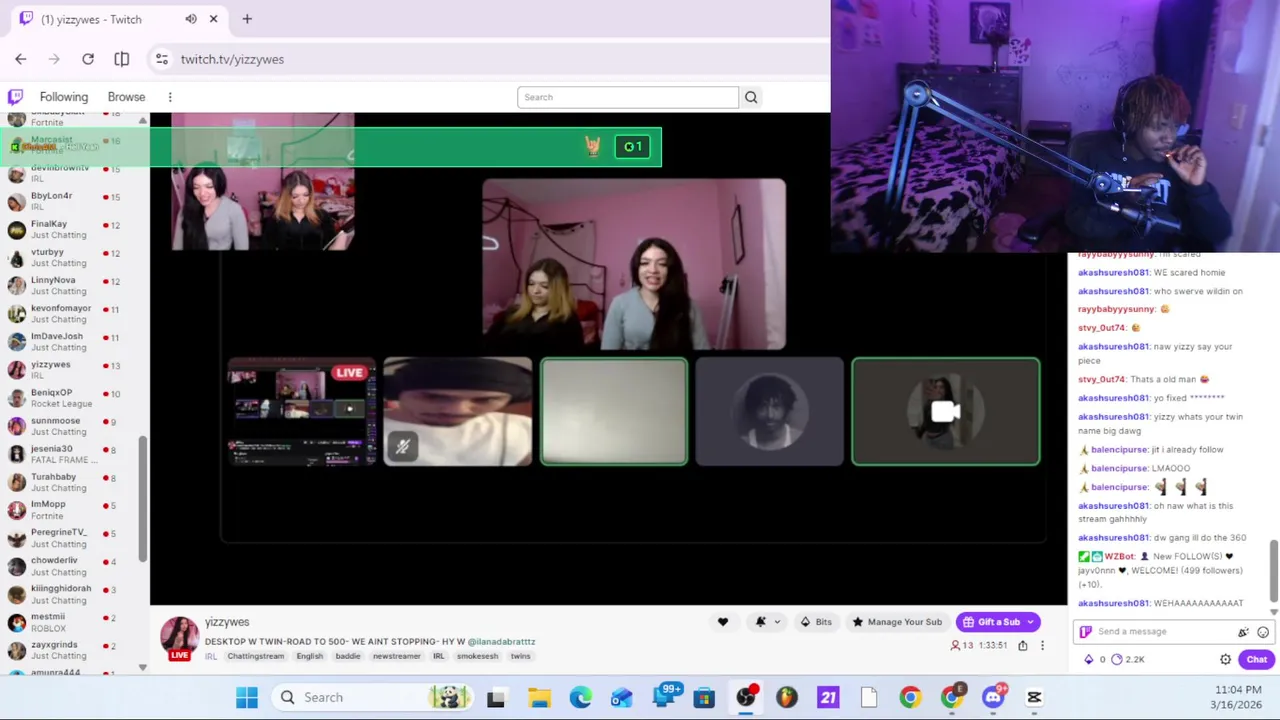Click sidebar scroll-up arrow
1280x720 pixels.
[x=142, y=121]
